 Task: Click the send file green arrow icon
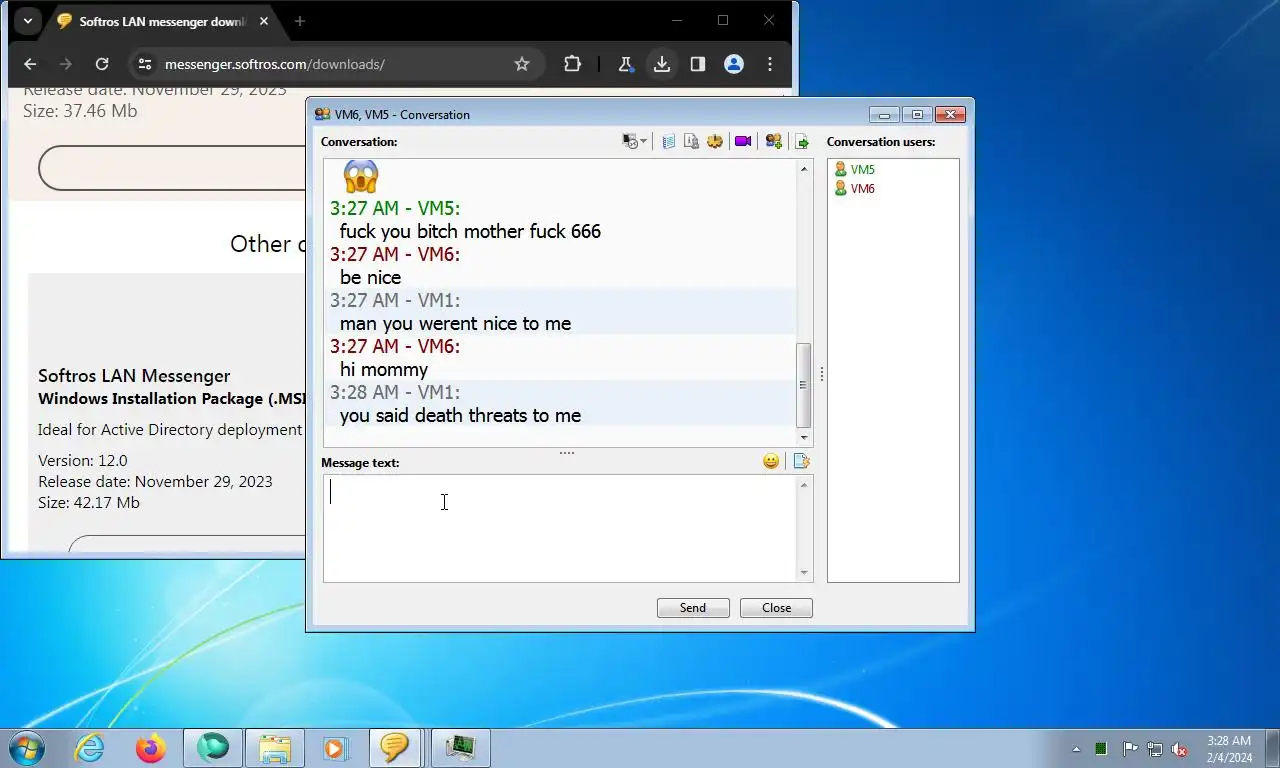click(x=802, y=142)
